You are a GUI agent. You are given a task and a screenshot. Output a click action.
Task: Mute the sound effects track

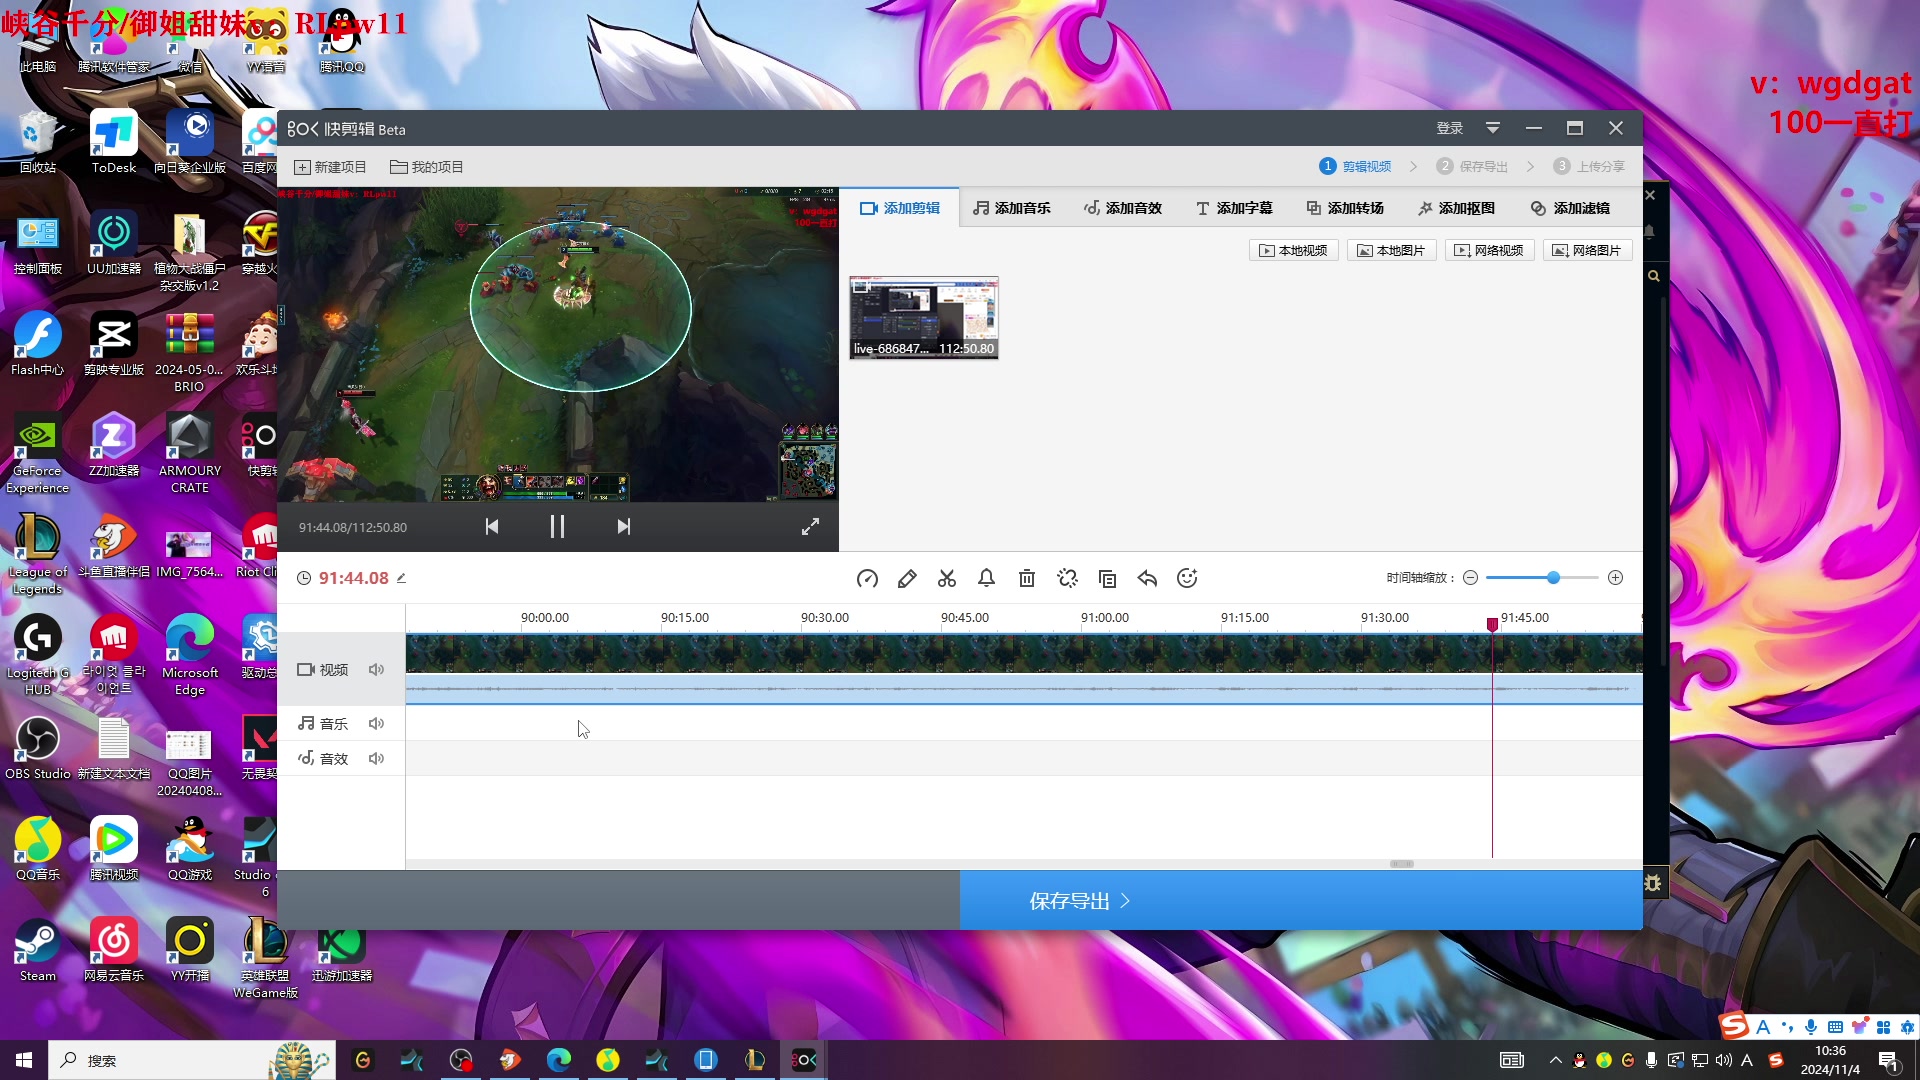[x=376, y=758]
